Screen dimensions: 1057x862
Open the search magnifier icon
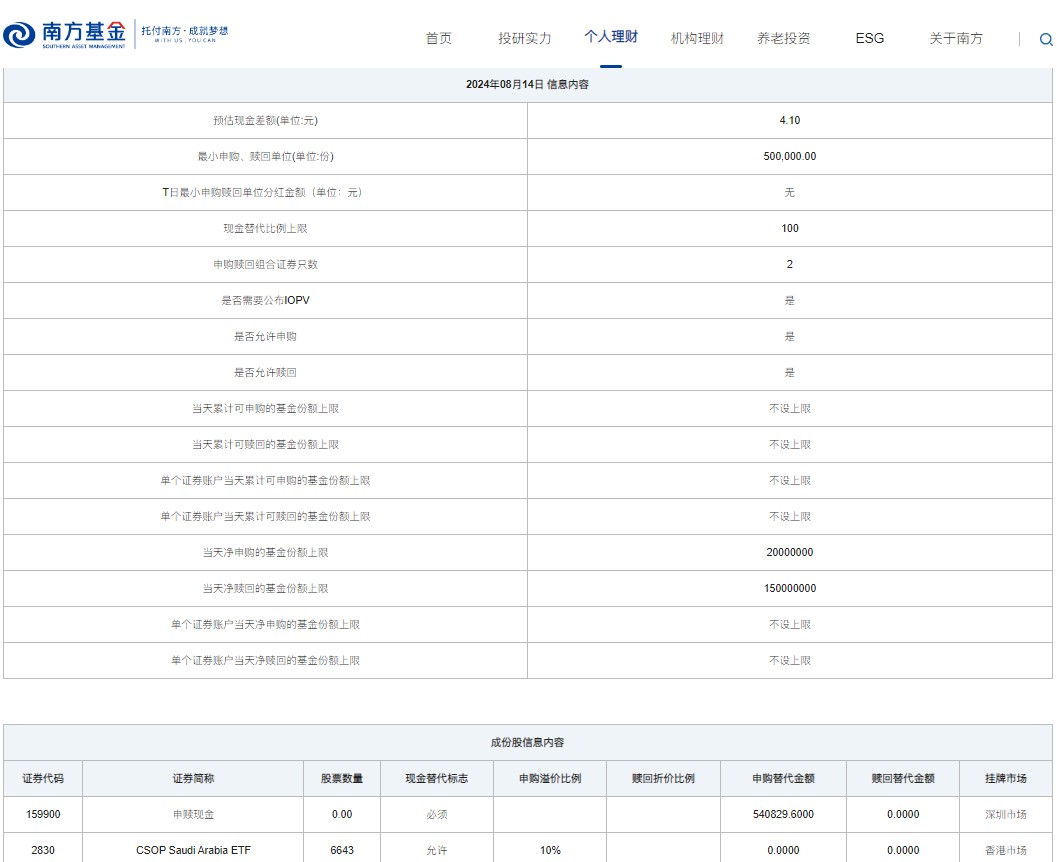tap(1045, 40)
